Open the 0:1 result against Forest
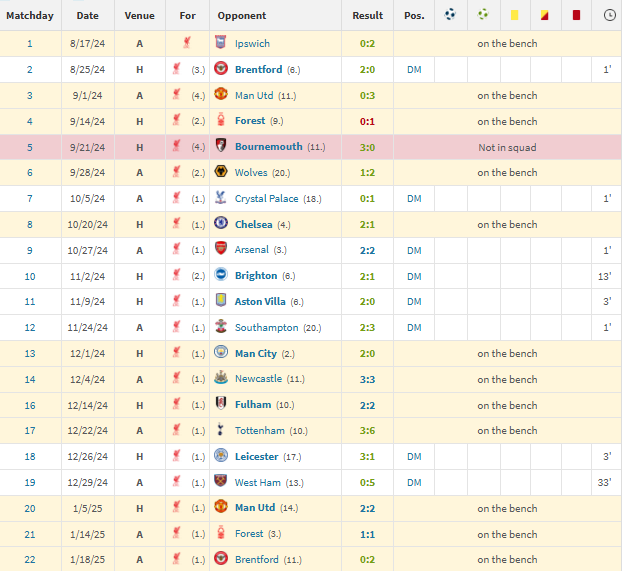This screenshot has height=571, width=622. pos(367,121)
